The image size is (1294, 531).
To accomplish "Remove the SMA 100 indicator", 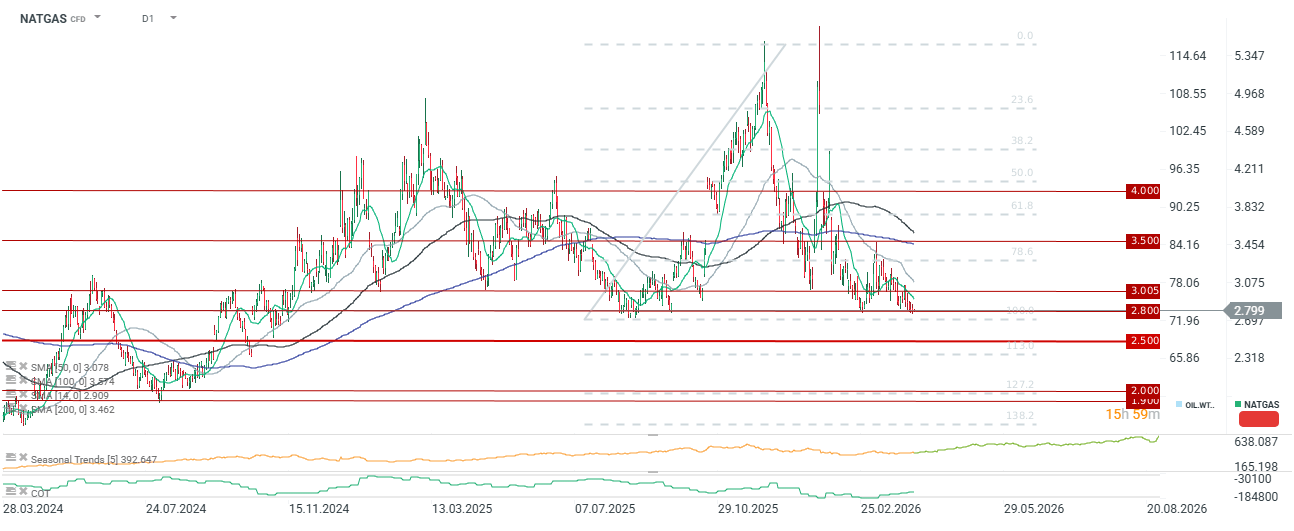I will click(23, 380).
